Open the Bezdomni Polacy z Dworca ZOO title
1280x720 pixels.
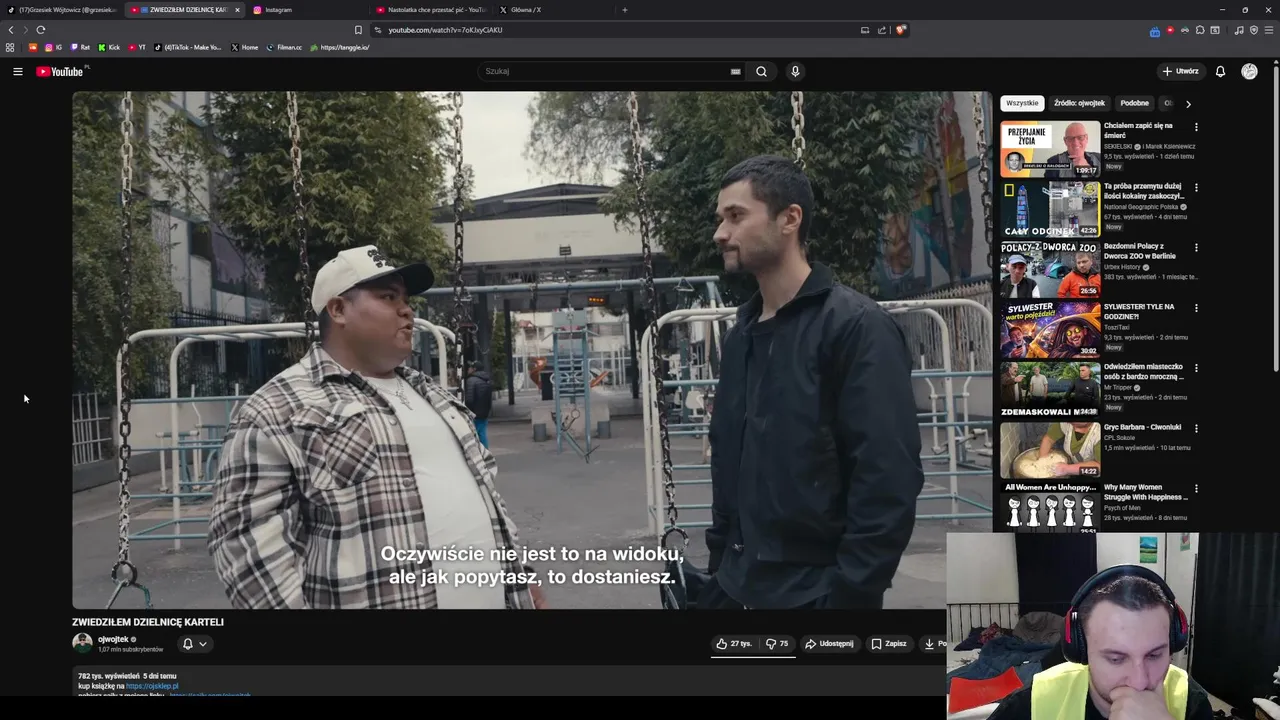point(1144,251)
